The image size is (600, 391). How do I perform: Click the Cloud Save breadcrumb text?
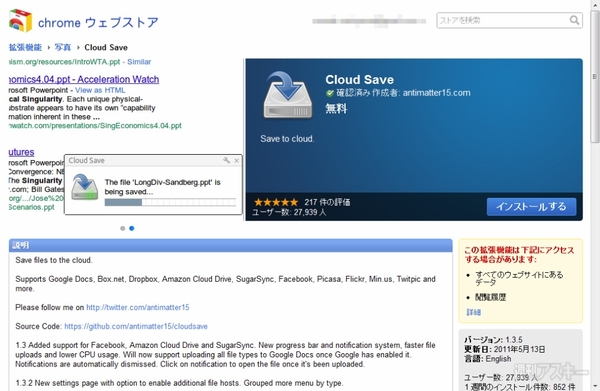(106, 47)
